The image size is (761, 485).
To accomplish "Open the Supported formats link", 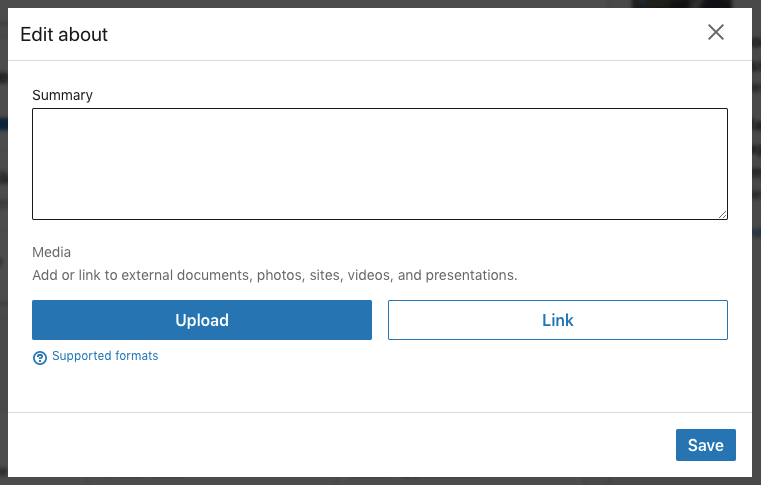I will (105, 356).
